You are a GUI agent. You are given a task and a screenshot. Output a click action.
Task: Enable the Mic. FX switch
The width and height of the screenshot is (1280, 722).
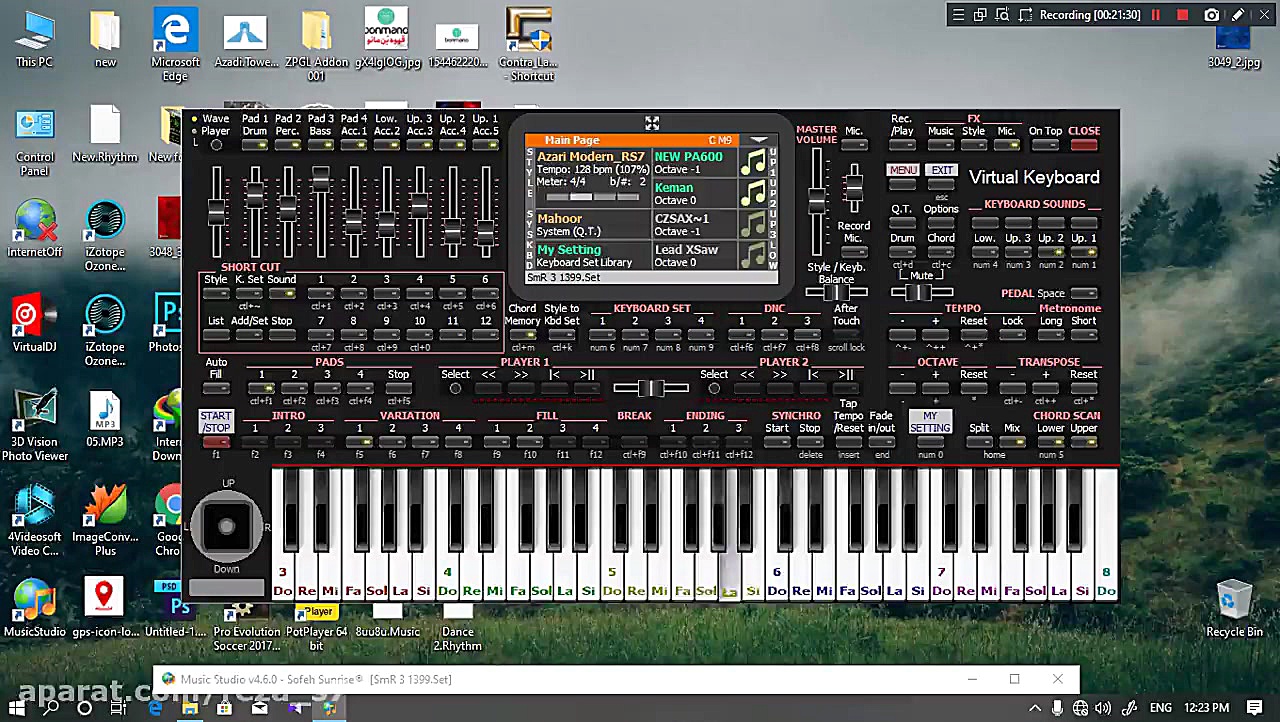click(1006, 145)
